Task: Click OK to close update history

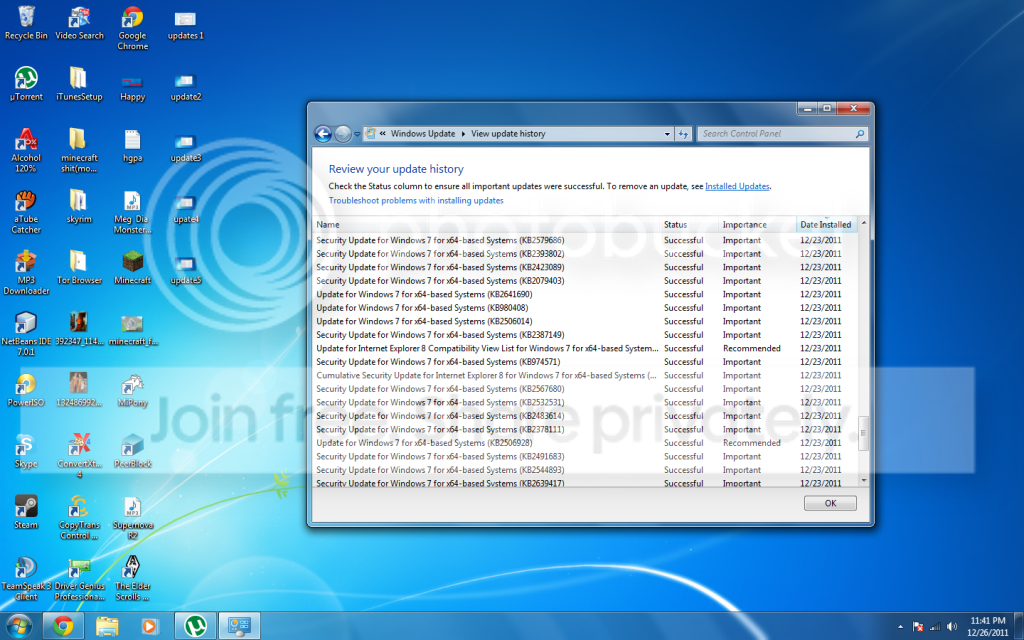Action: point(830,503)
